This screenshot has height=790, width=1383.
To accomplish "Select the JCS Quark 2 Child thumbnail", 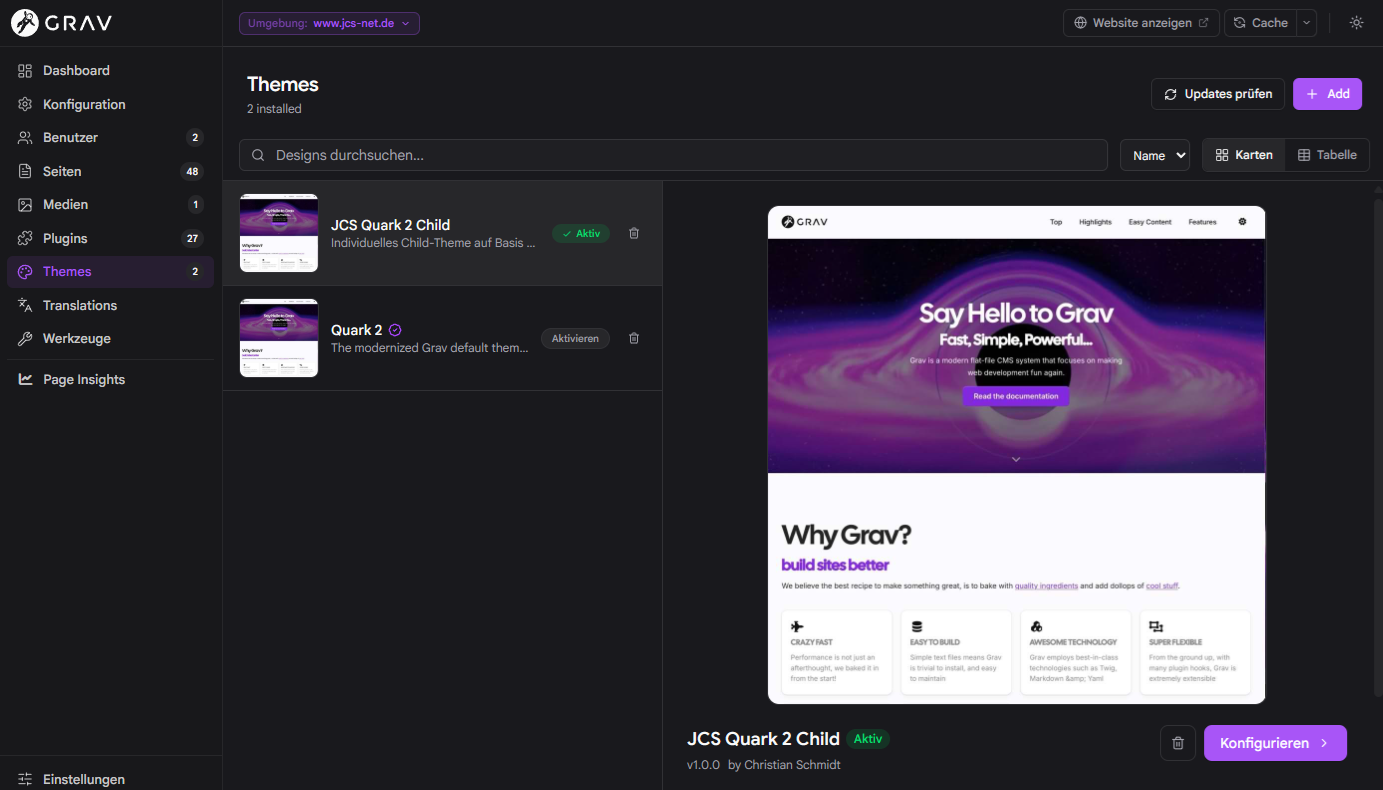I will coord(279,233).
